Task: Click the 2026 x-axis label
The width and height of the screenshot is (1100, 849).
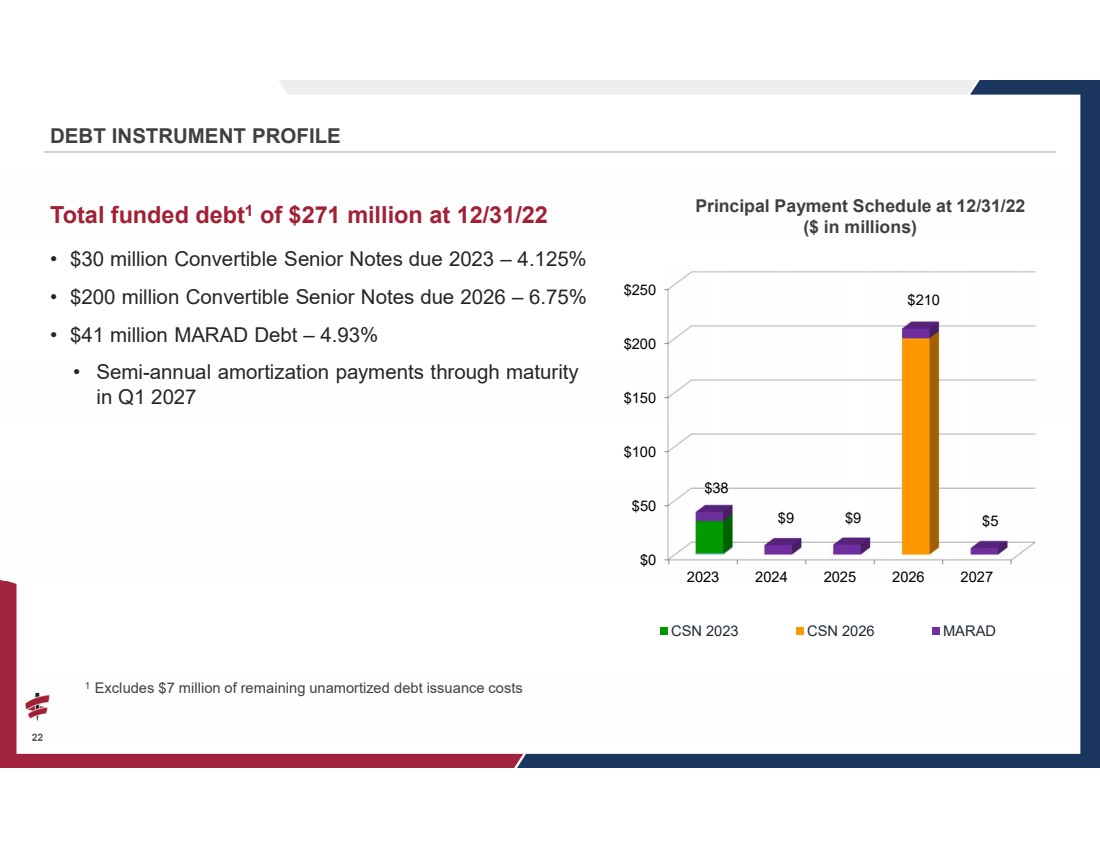Action: (x=908, y=577)
